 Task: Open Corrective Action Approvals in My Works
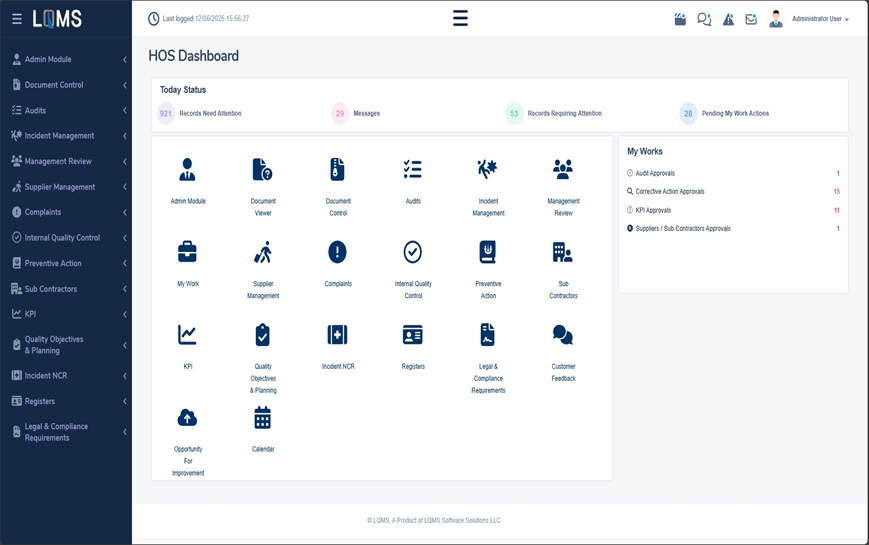[x=733, y=191]
